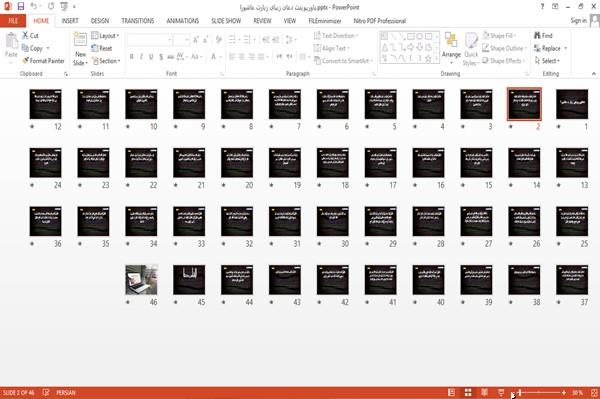Switch to the SLIDE SHOW tab
The height and width of the screenshot is (399, 600).
click(226, 21)
